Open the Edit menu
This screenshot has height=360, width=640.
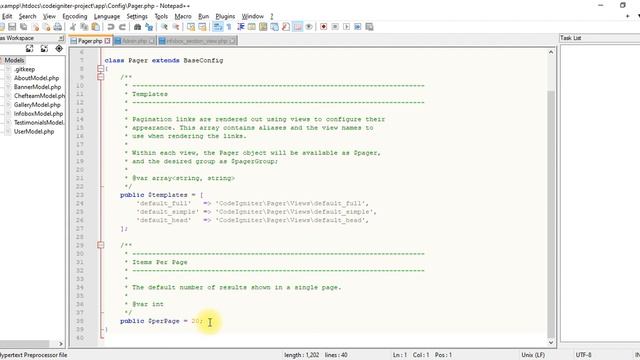click(7, 16)
